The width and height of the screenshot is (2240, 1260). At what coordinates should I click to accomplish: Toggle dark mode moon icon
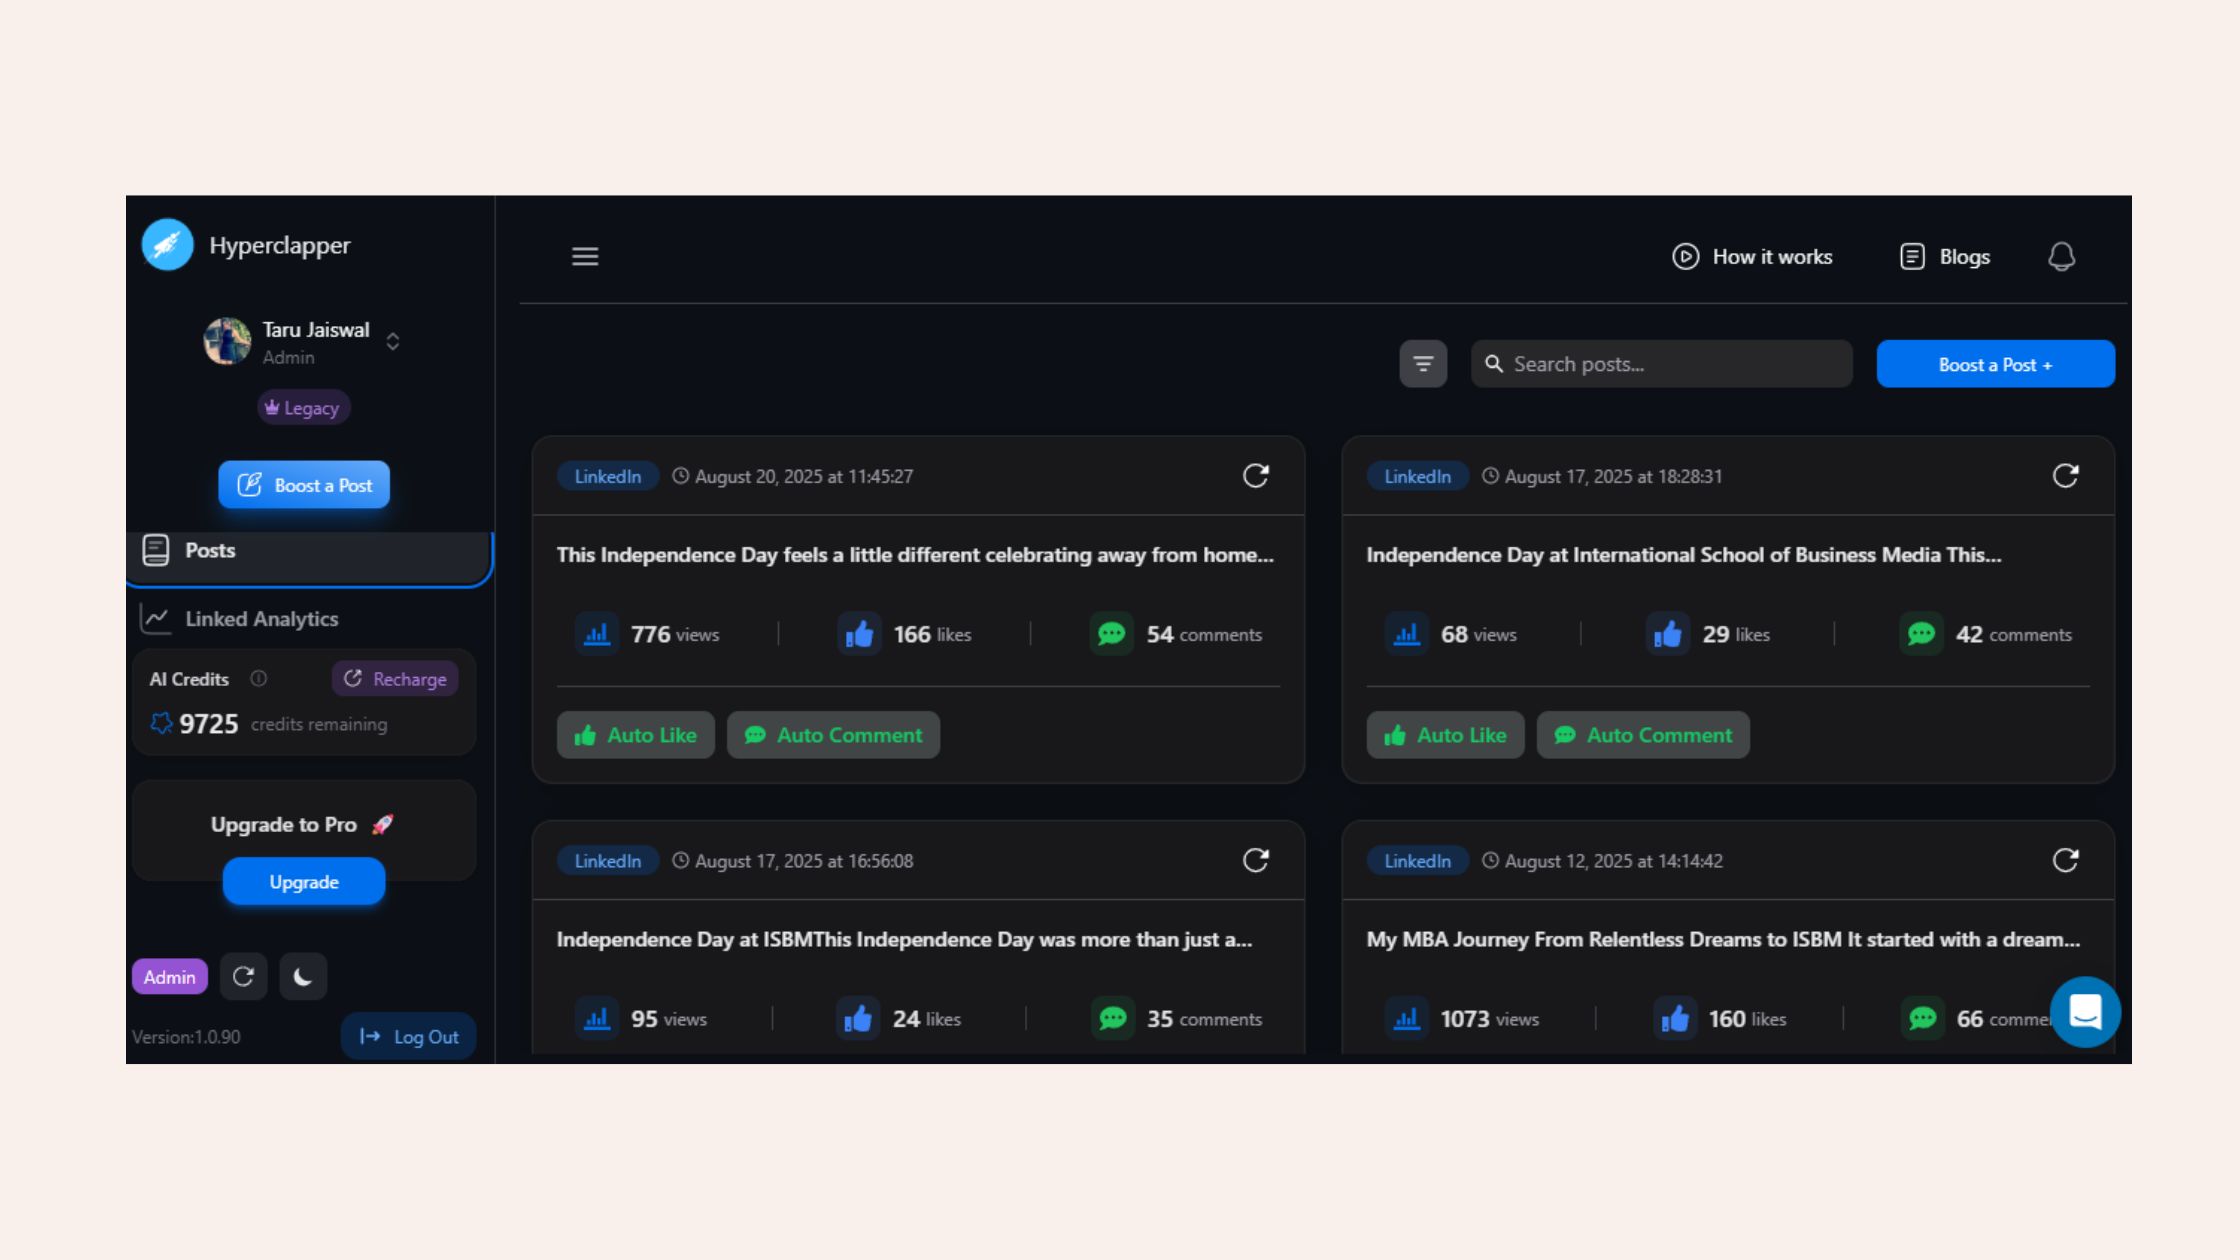303,977
